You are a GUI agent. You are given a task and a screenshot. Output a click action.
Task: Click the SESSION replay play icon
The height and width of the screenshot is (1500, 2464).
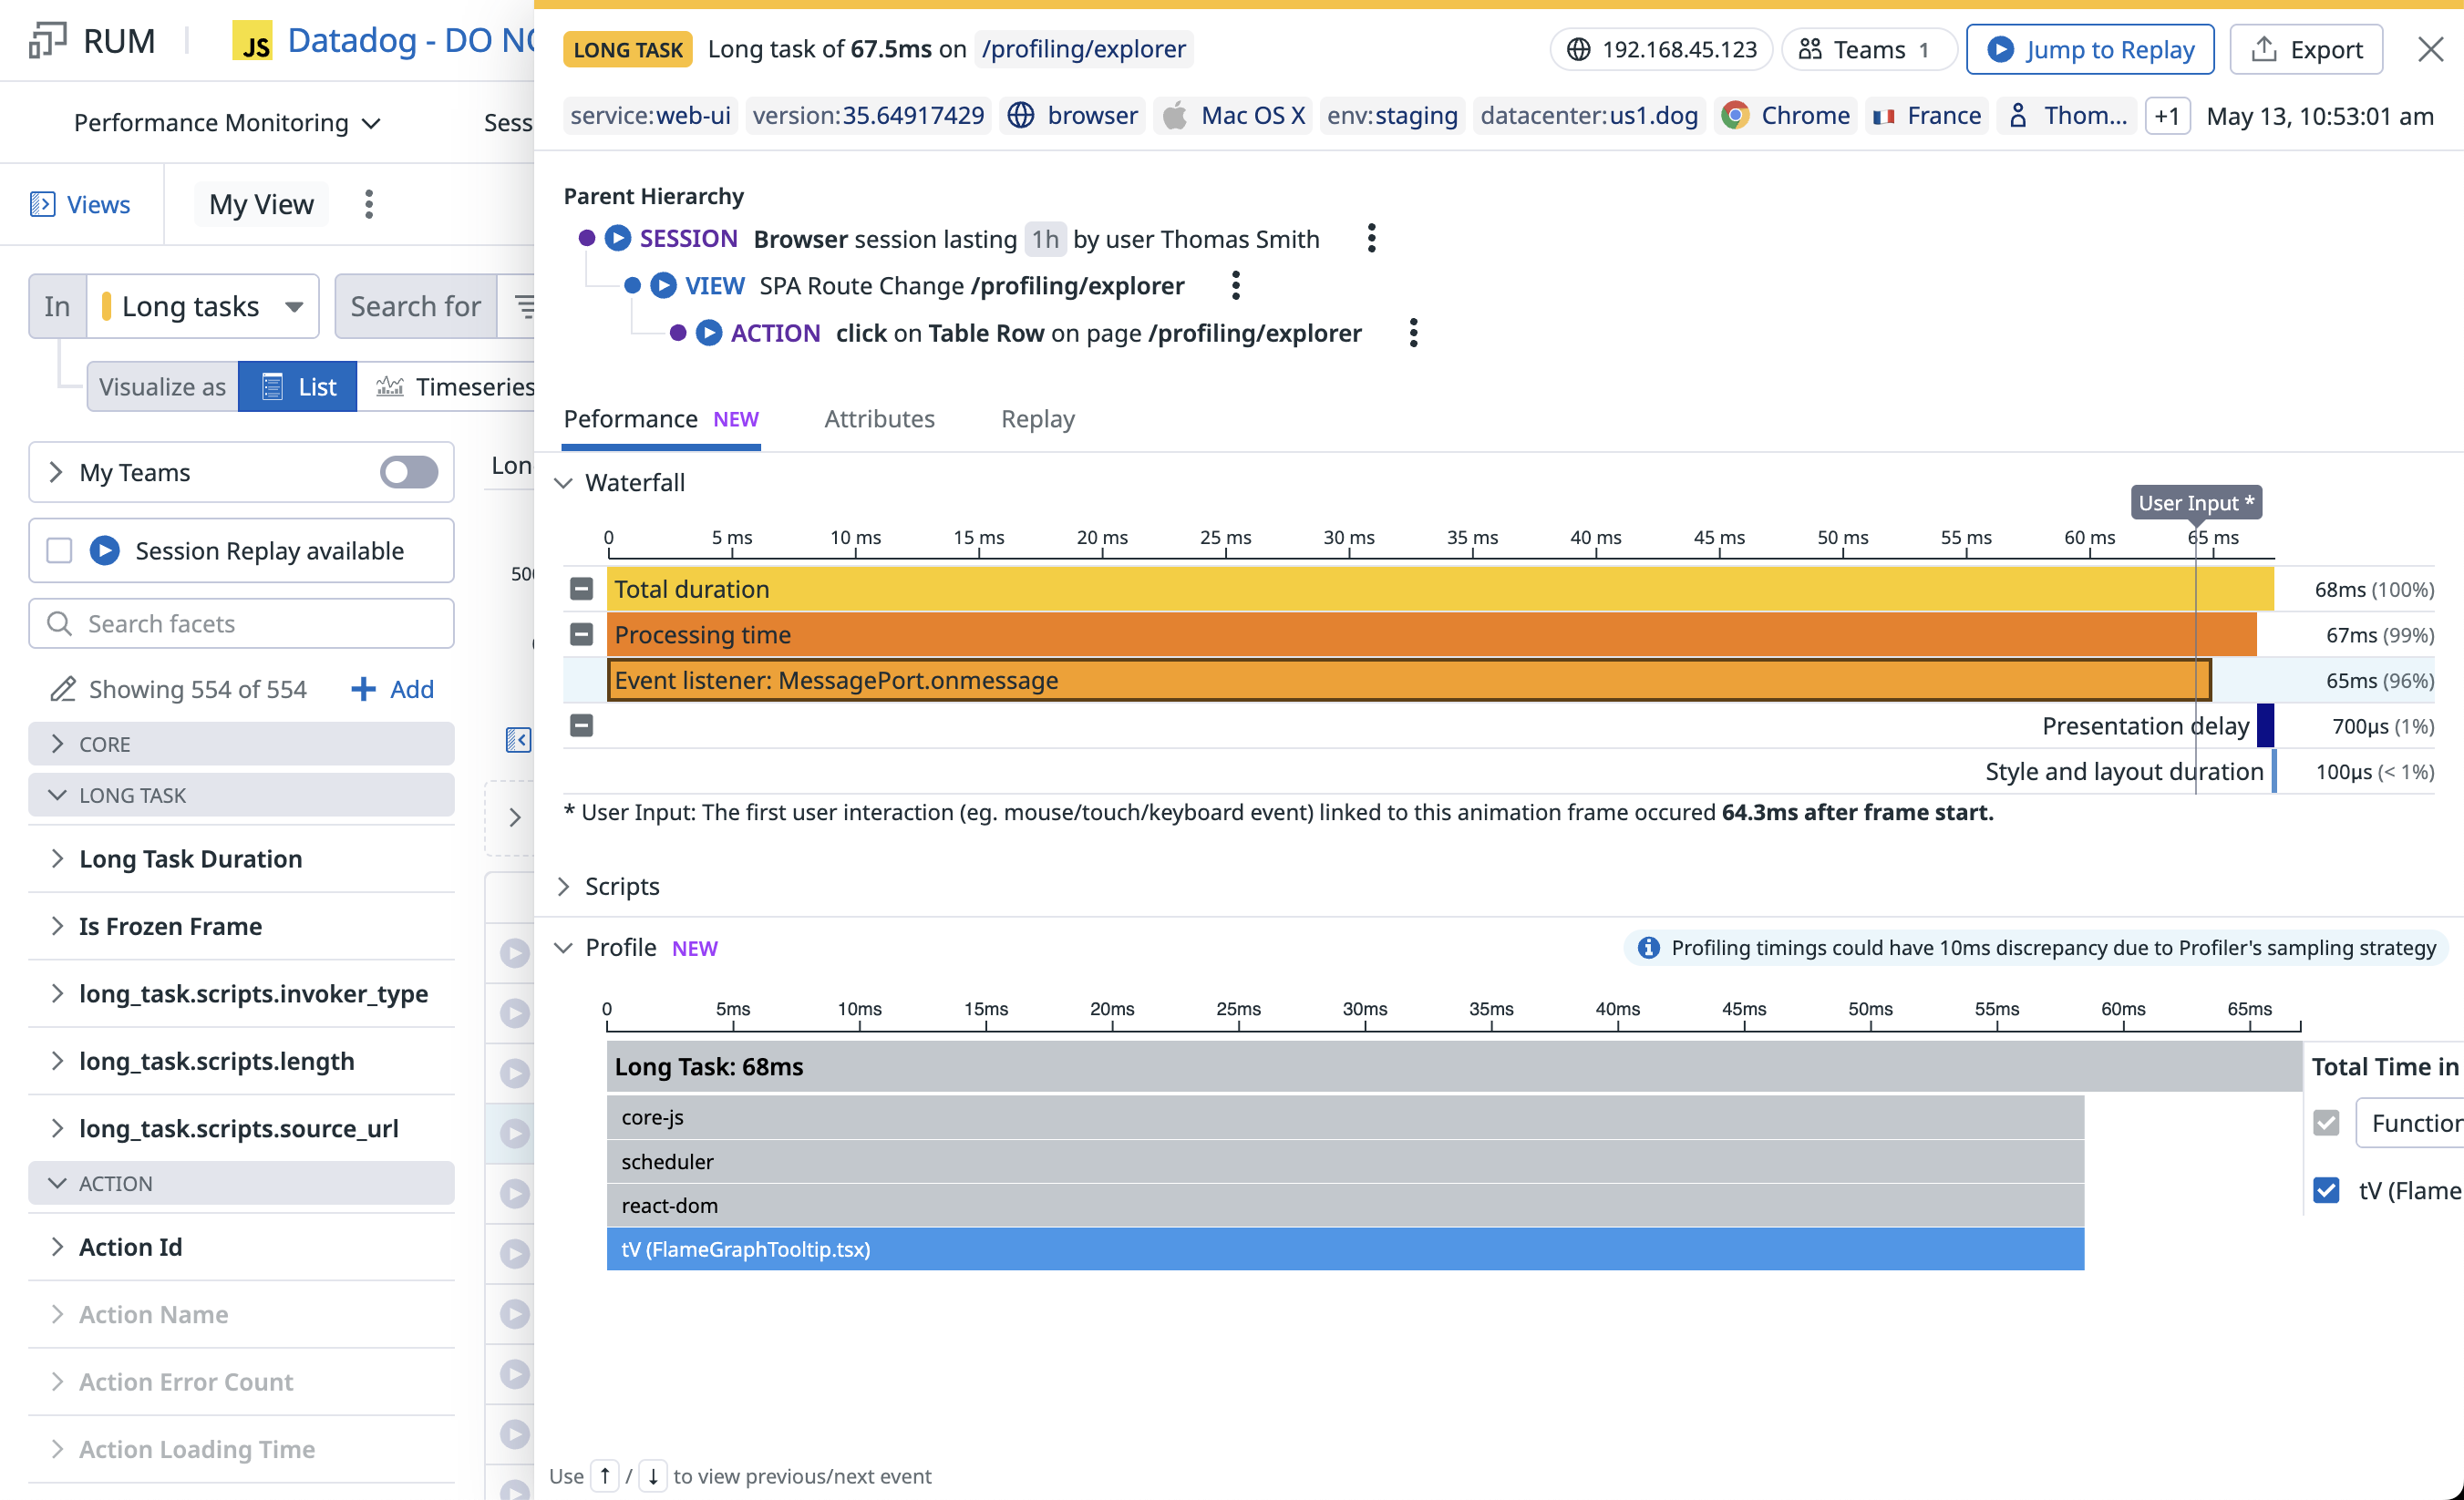(x=618, y=238)
